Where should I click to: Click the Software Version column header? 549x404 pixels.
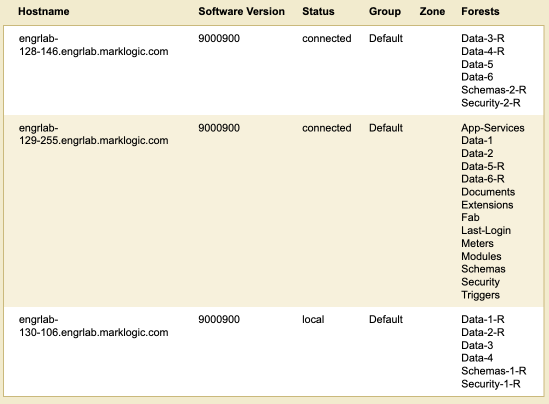point(242,12)
